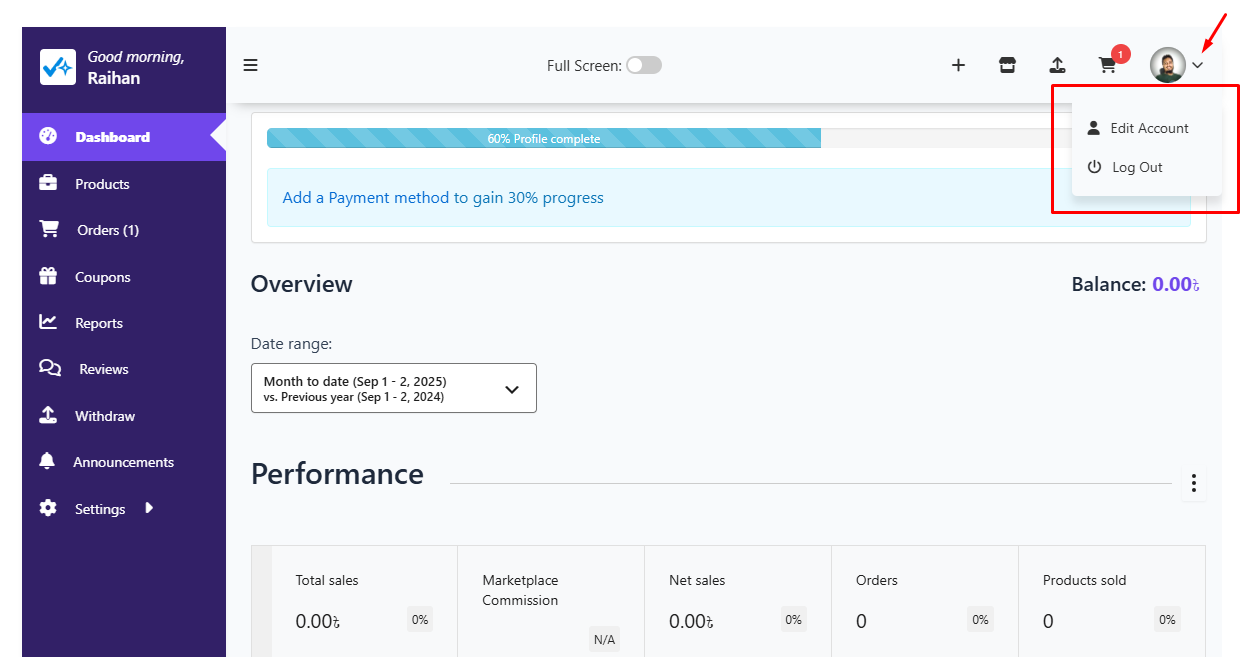Click the Dashboard gauge icon
Viewport: 1248px width, 657px height.
[x=48, y=136]
